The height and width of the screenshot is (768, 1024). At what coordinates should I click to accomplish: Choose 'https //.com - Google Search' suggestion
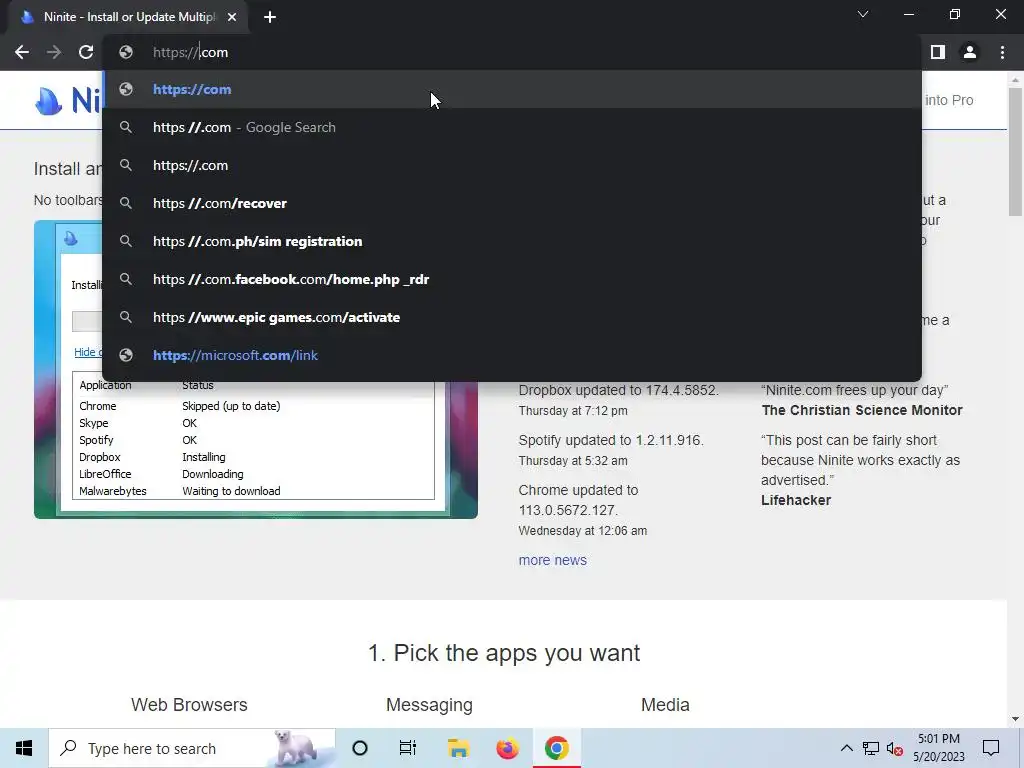tap(512, 127)
